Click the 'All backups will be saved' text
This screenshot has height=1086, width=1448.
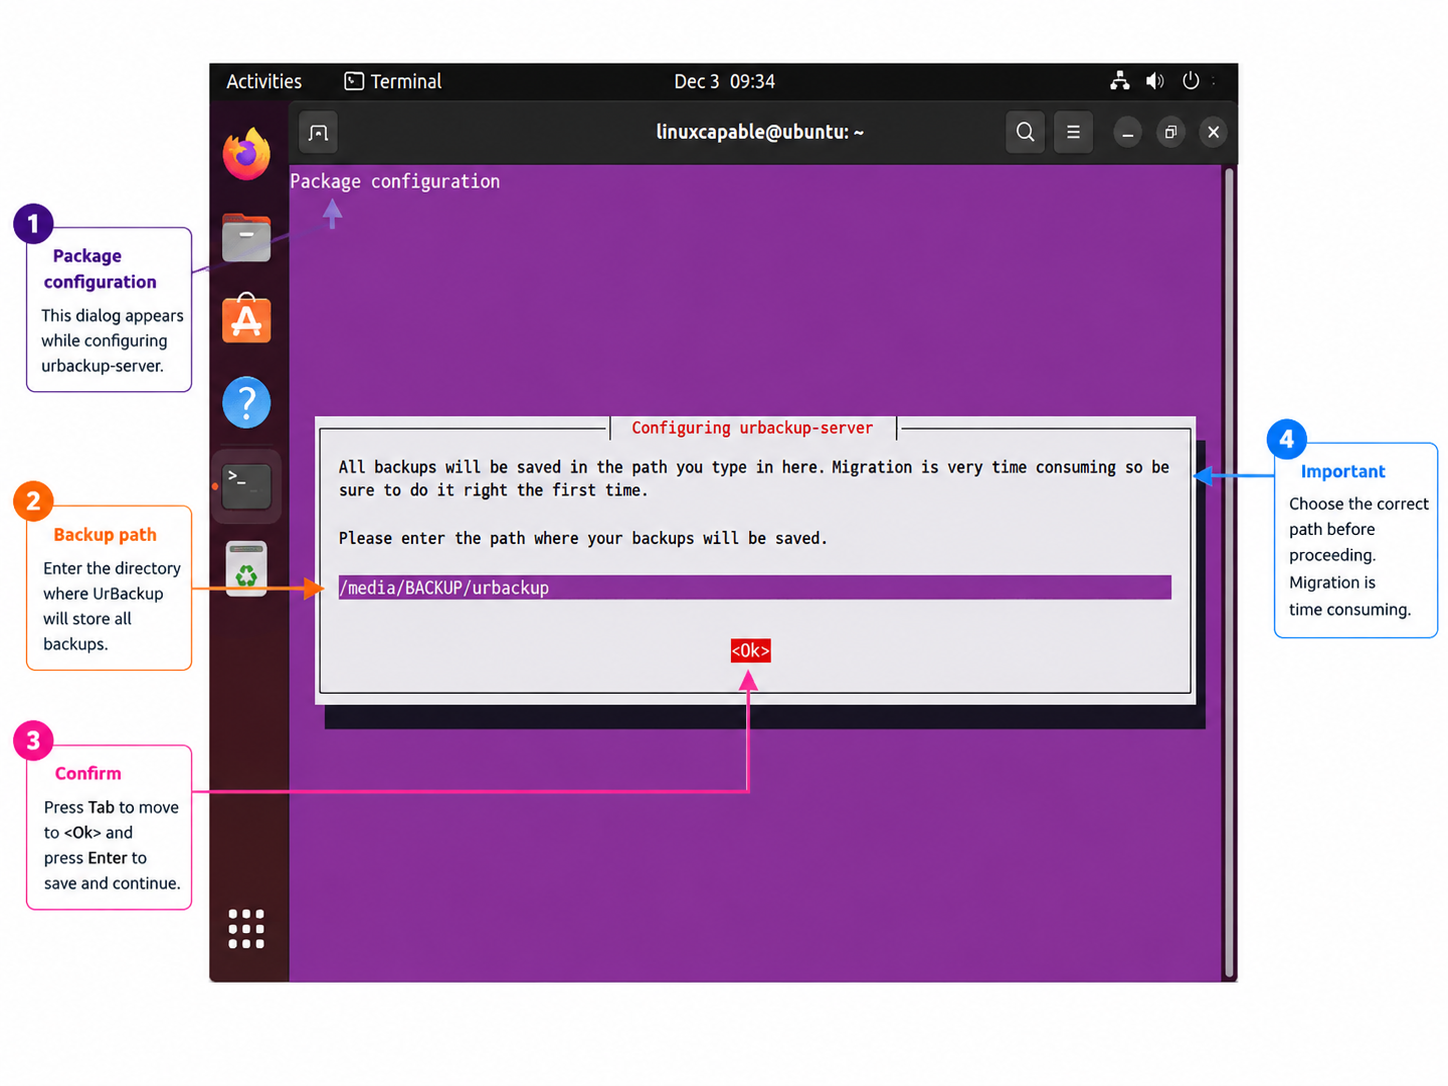(754, 478)
